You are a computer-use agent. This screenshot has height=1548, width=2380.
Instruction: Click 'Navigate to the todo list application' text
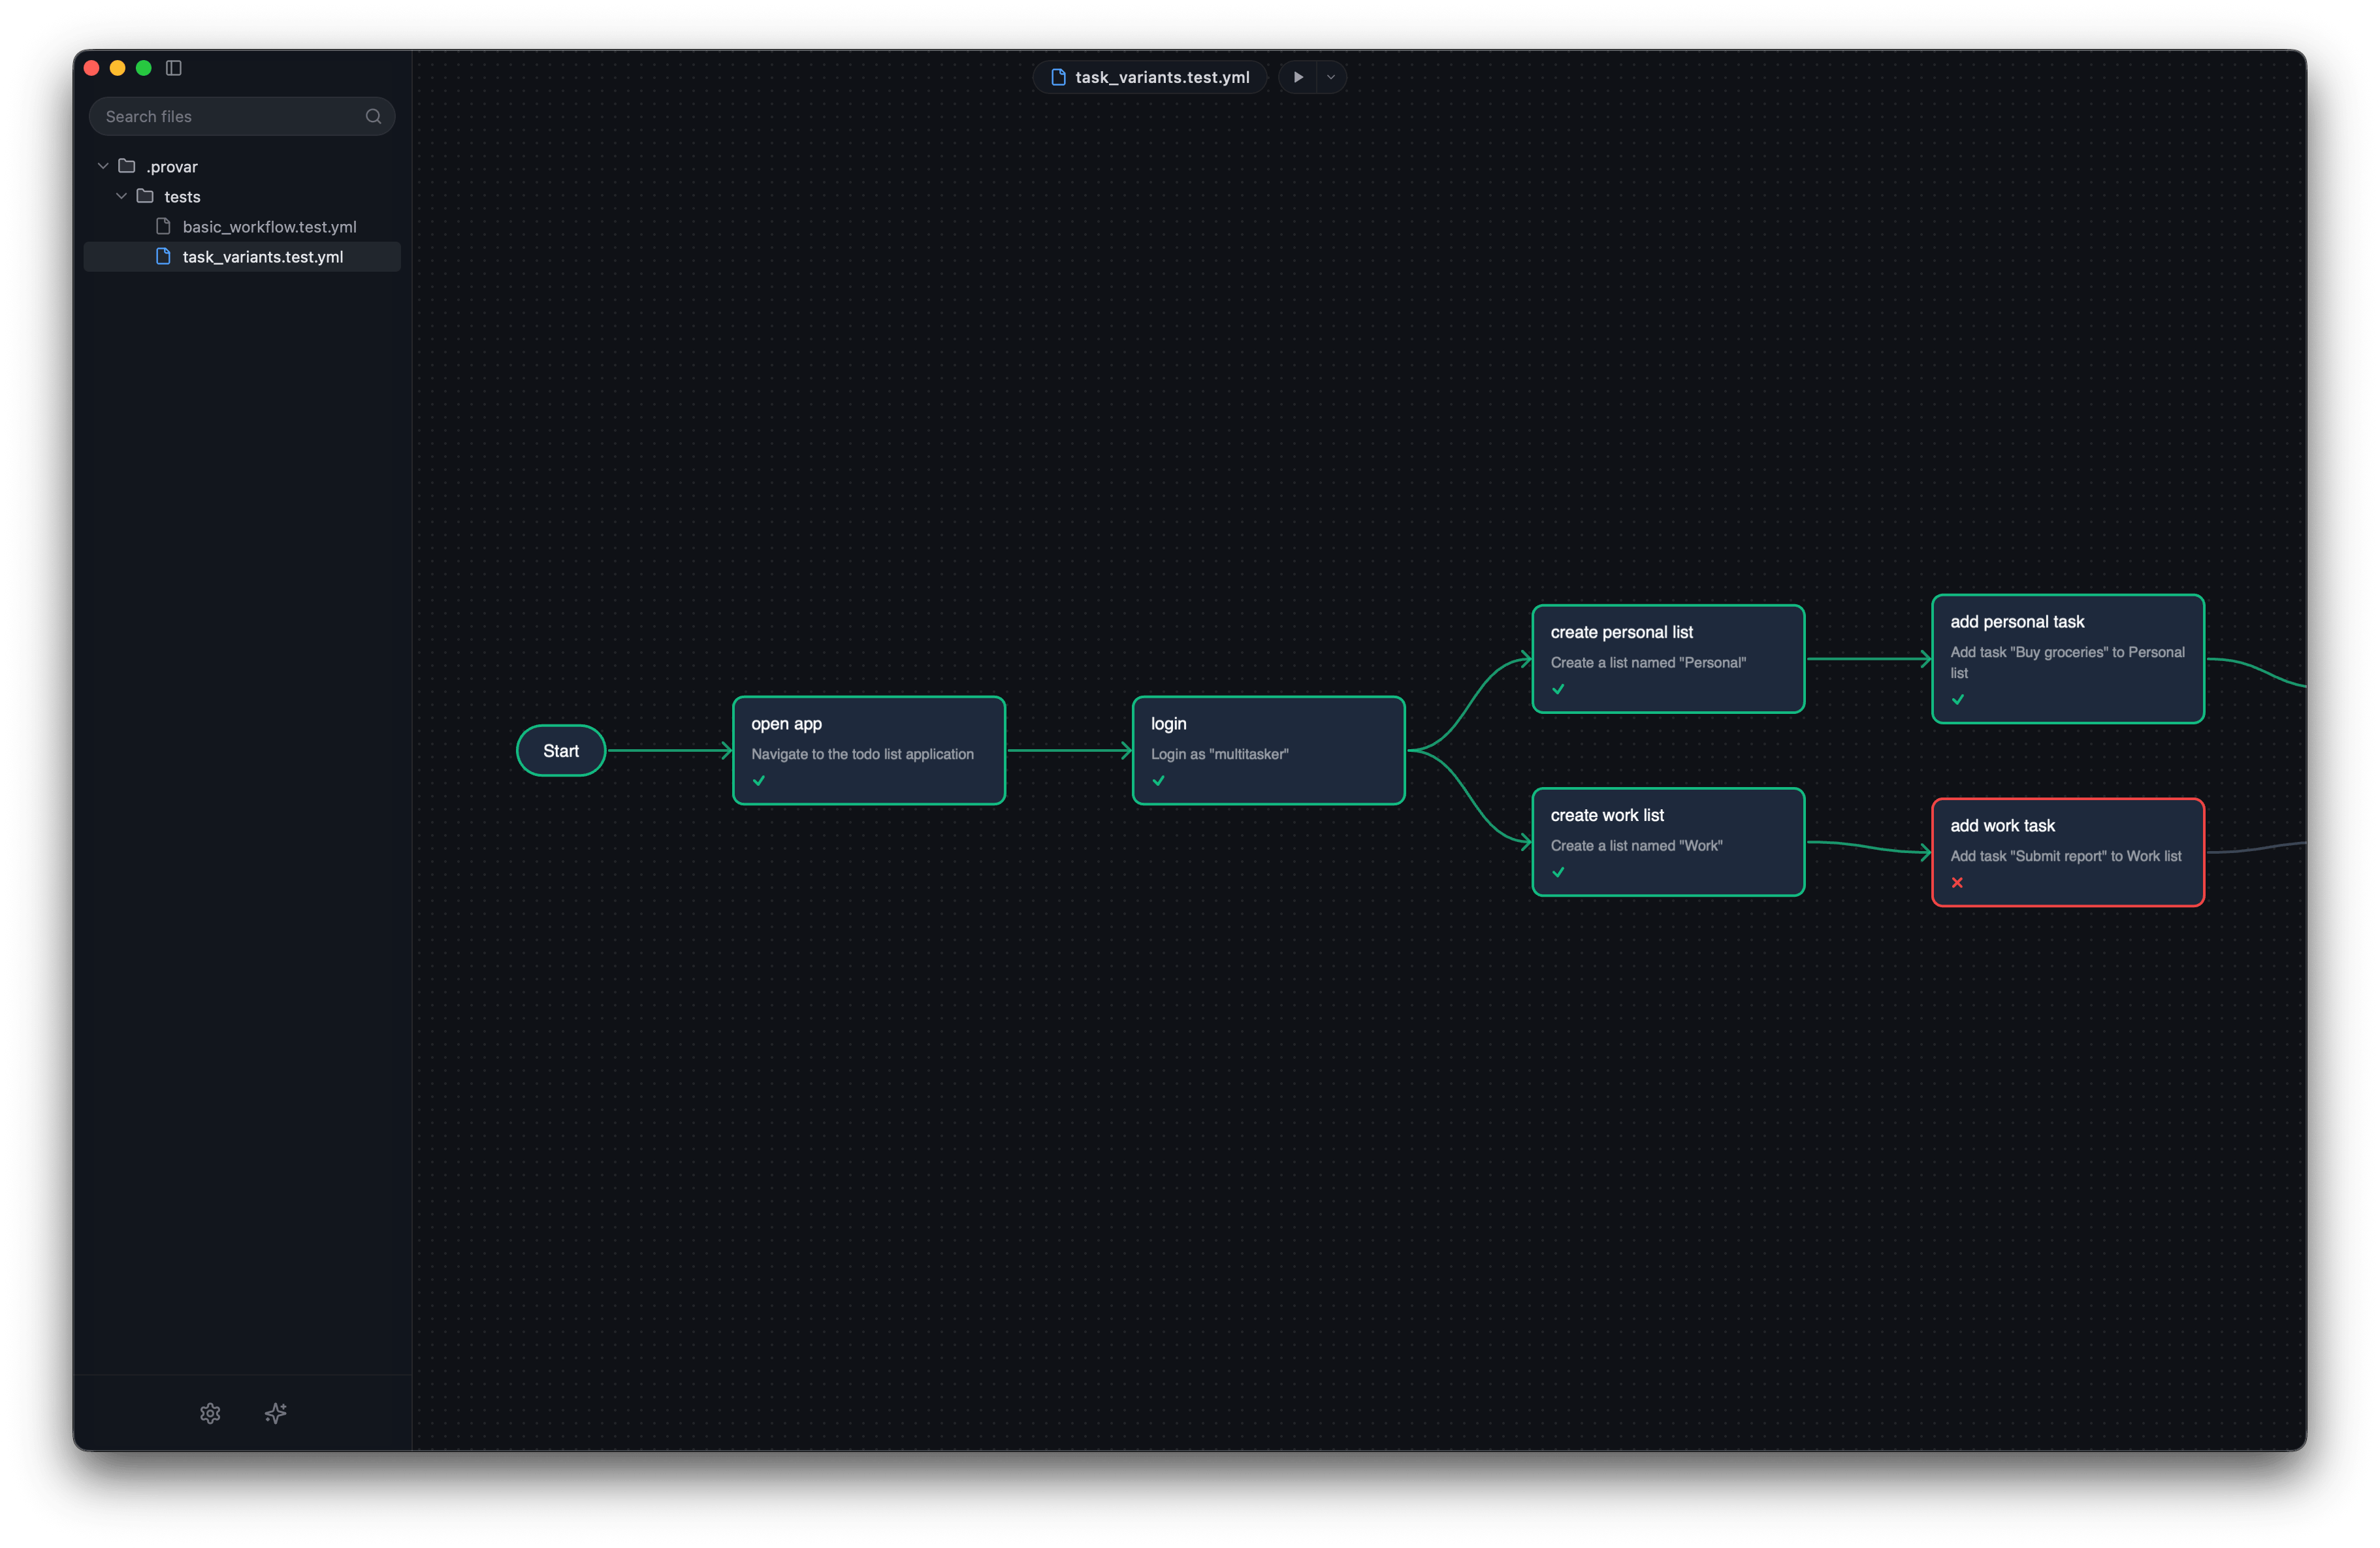click(x=862, y=754)
